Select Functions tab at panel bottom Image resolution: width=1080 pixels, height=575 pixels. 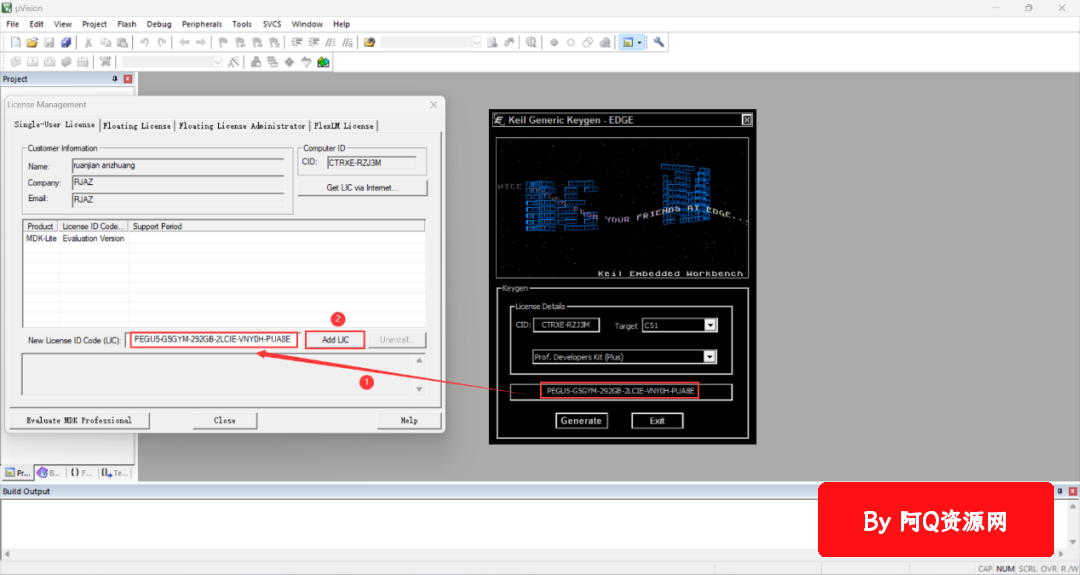pyautogui.click(x=81, y=473)
